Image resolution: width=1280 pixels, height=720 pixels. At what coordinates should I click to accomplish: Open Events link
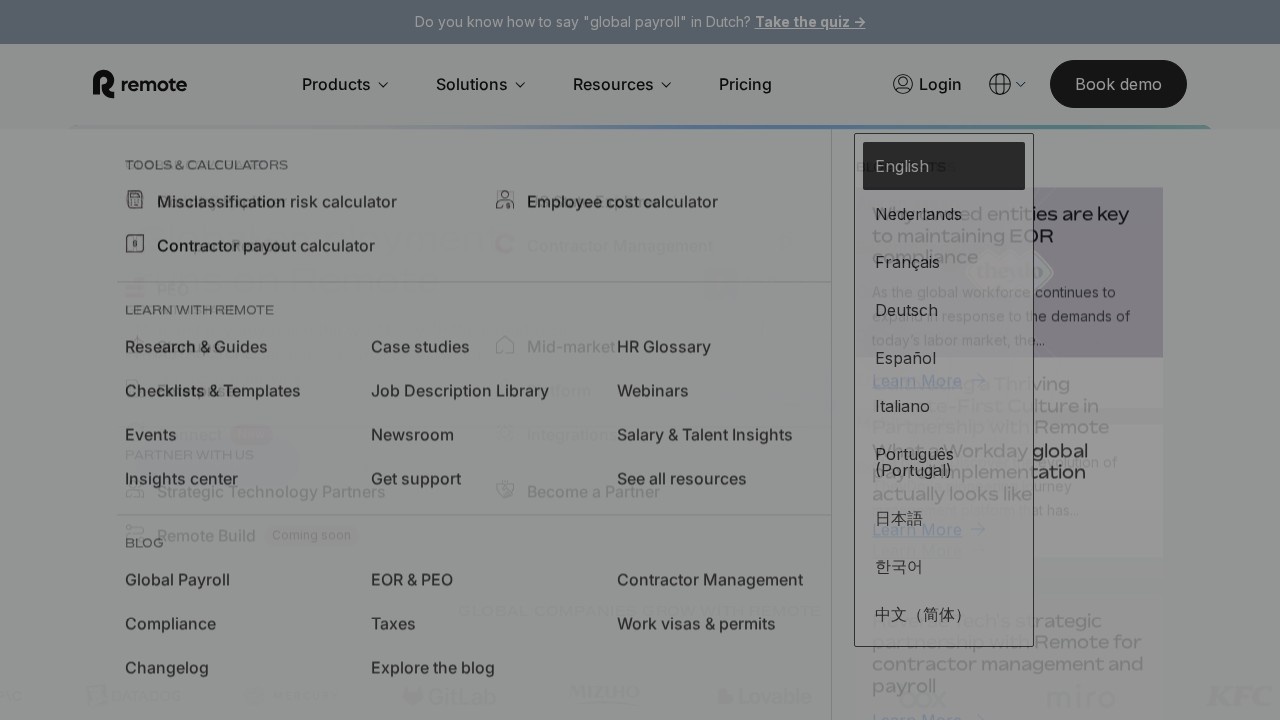tap(151, 434)
